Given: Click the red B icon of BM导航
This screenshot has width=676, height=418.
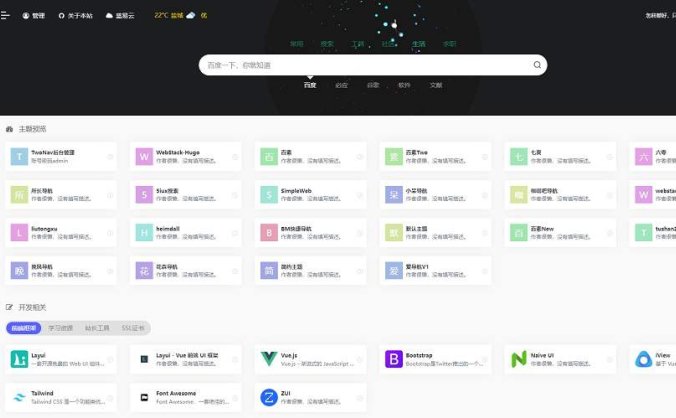Looking at the screenshot, I should point(269,233).
